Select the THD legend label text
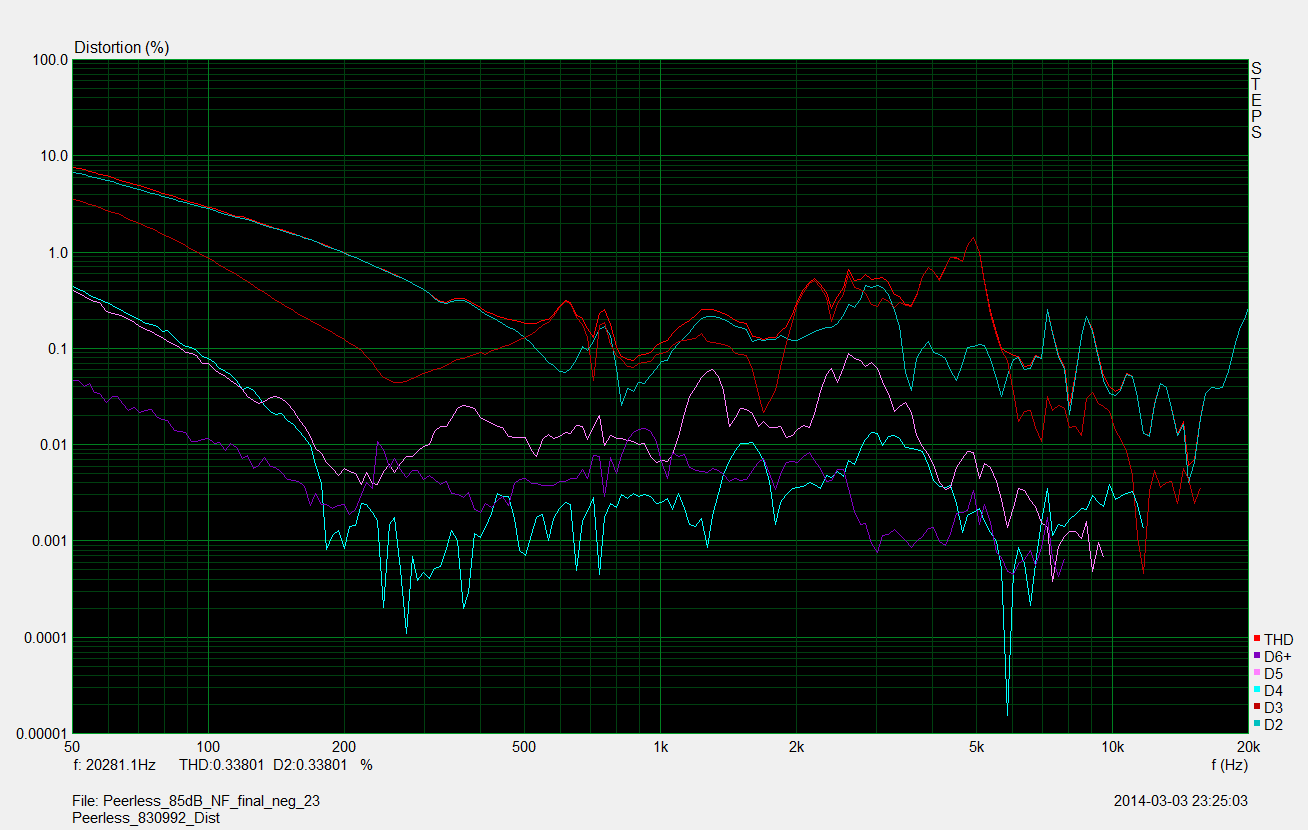The height and width of the screenshot is (830, 1308). click(1278, 640)
